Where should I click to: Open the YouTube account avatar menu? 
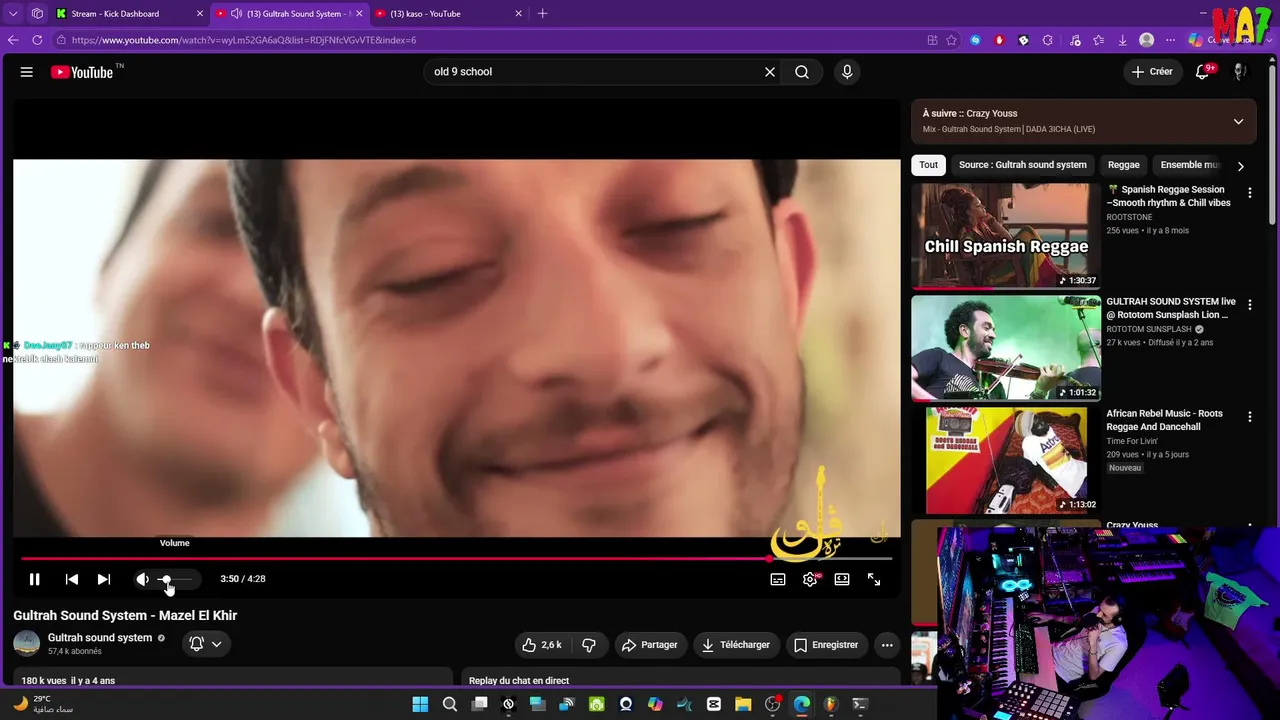(1240, 72)
